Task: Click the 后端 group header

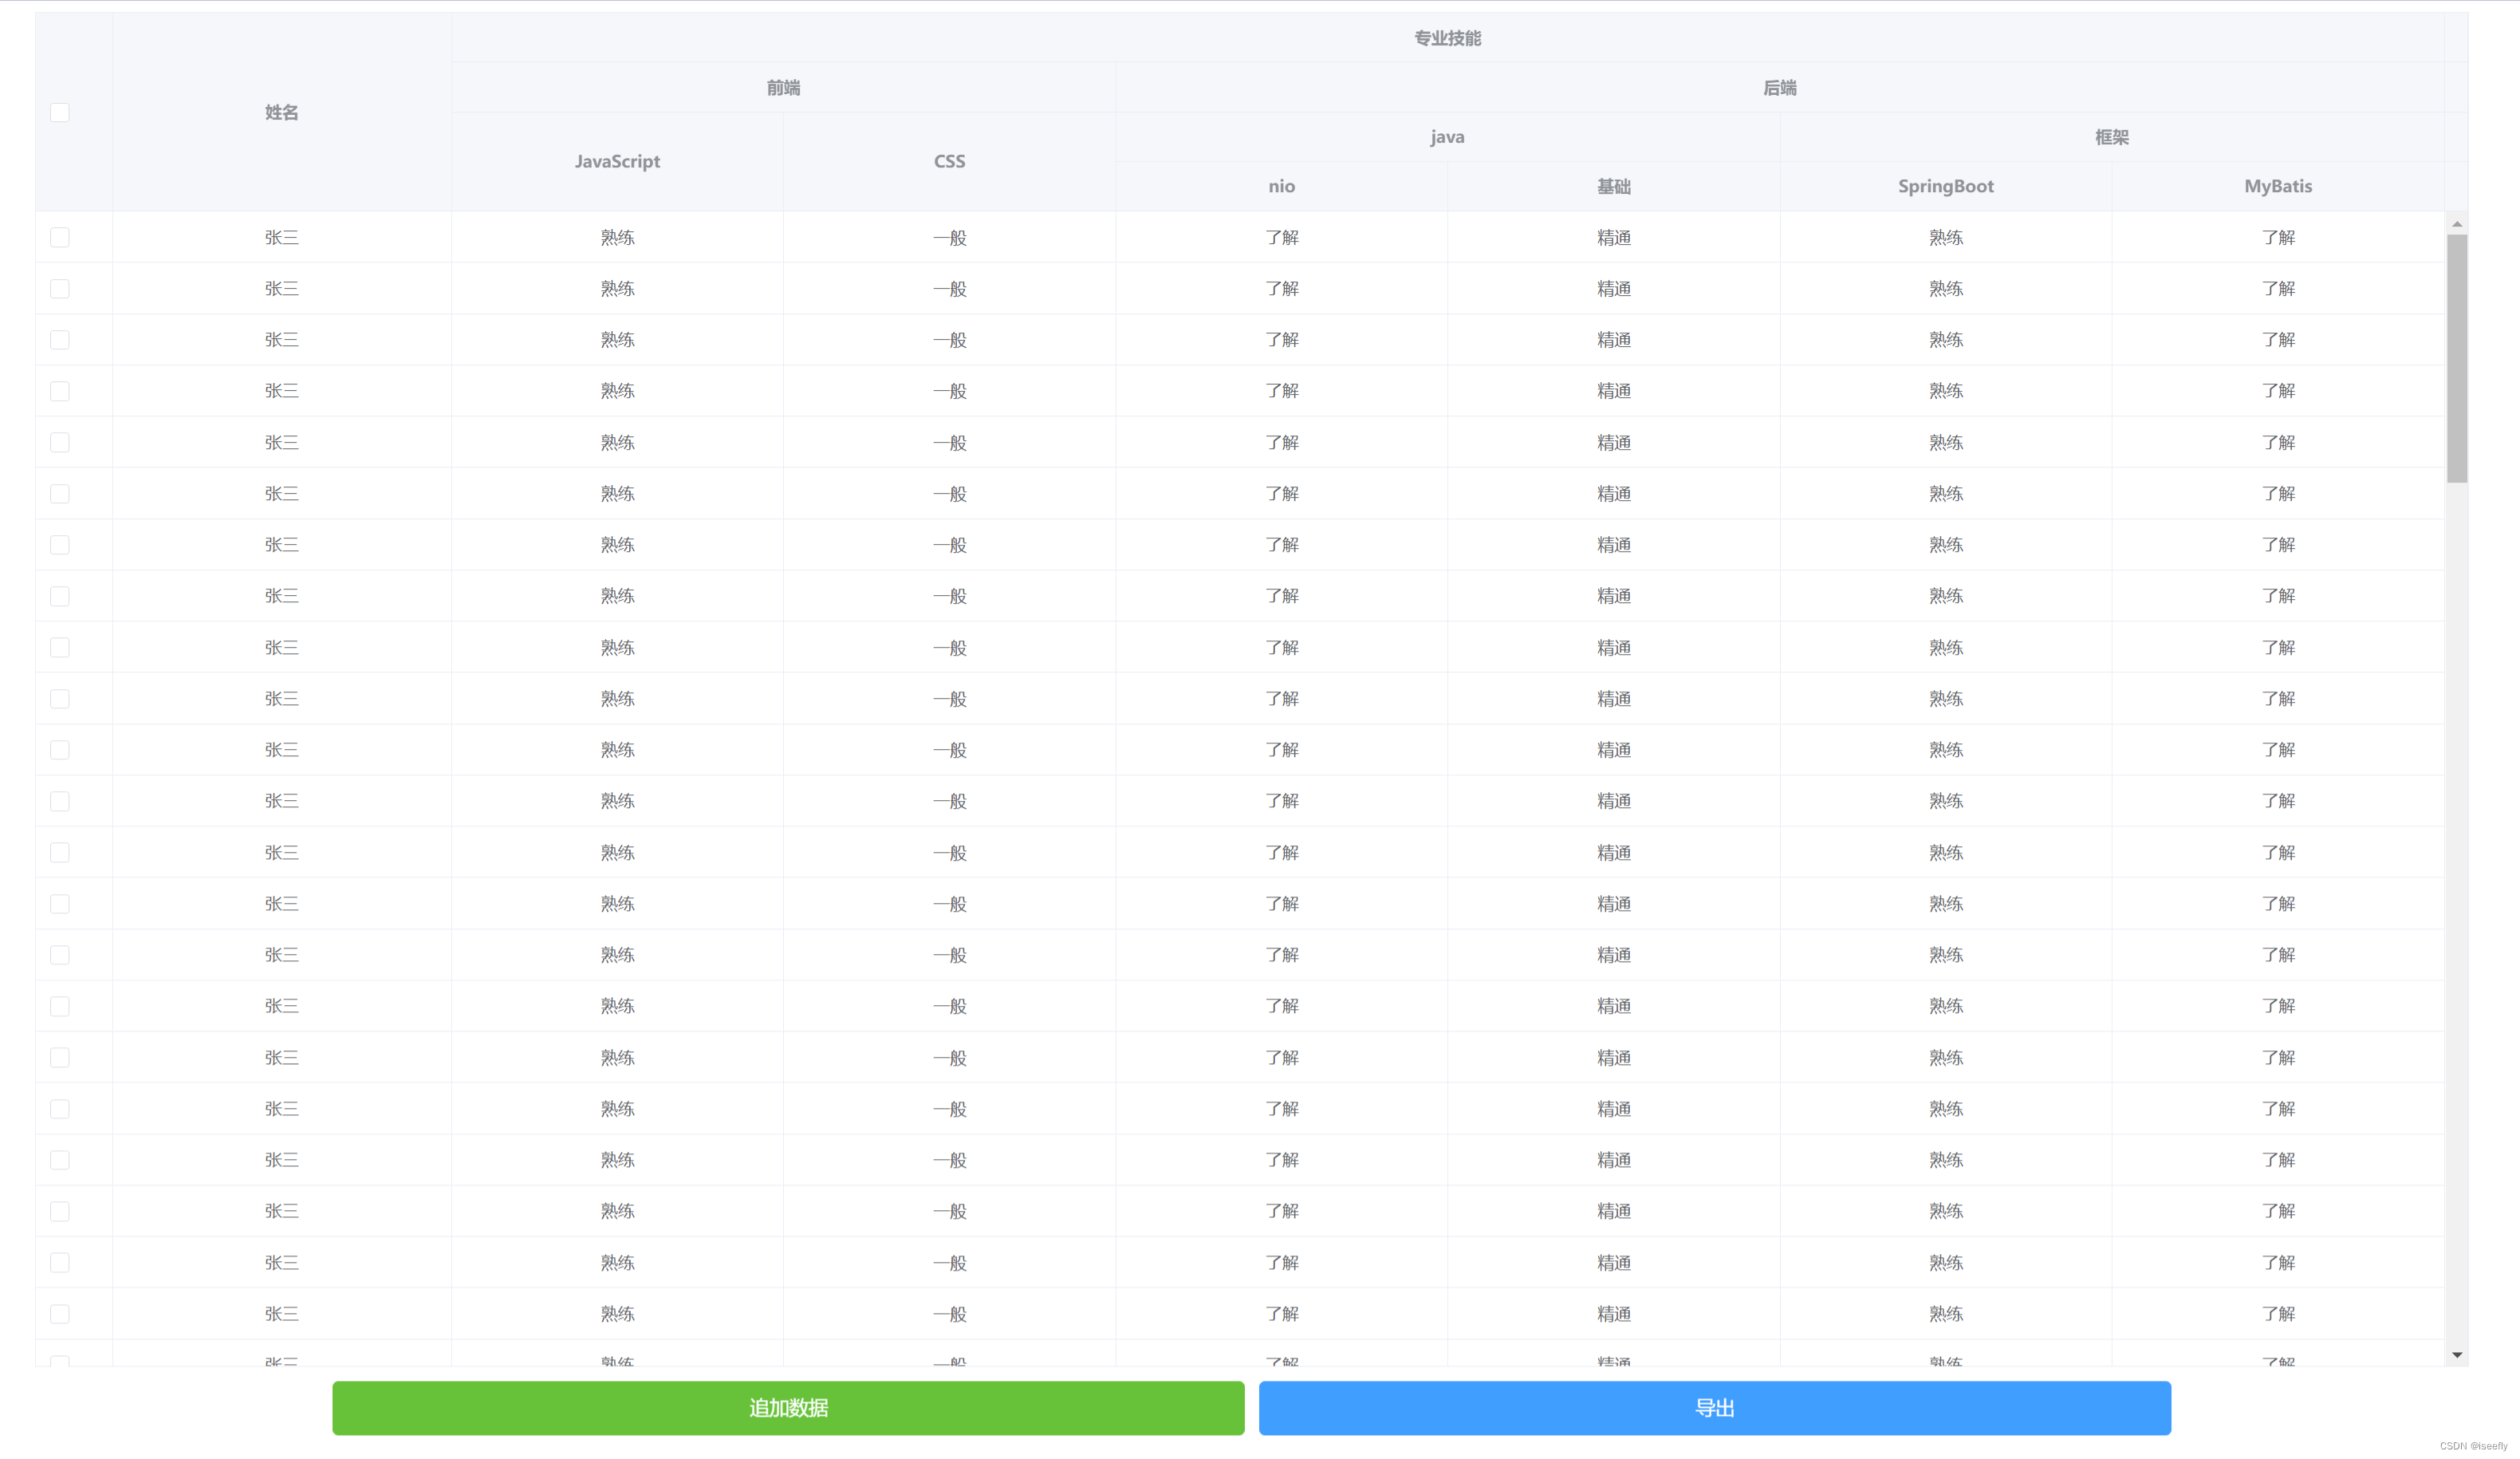Action: point(1779,88)
